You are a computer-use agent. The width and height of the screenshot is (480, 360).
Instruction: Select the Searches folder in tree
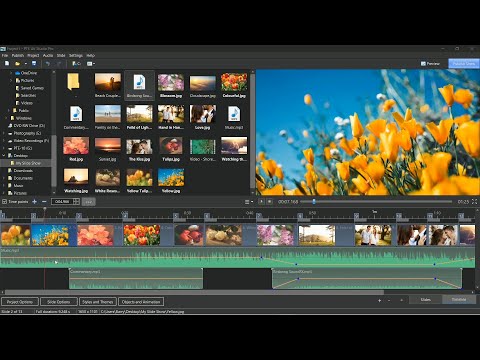pyautogui.click(x=26, y=95)
